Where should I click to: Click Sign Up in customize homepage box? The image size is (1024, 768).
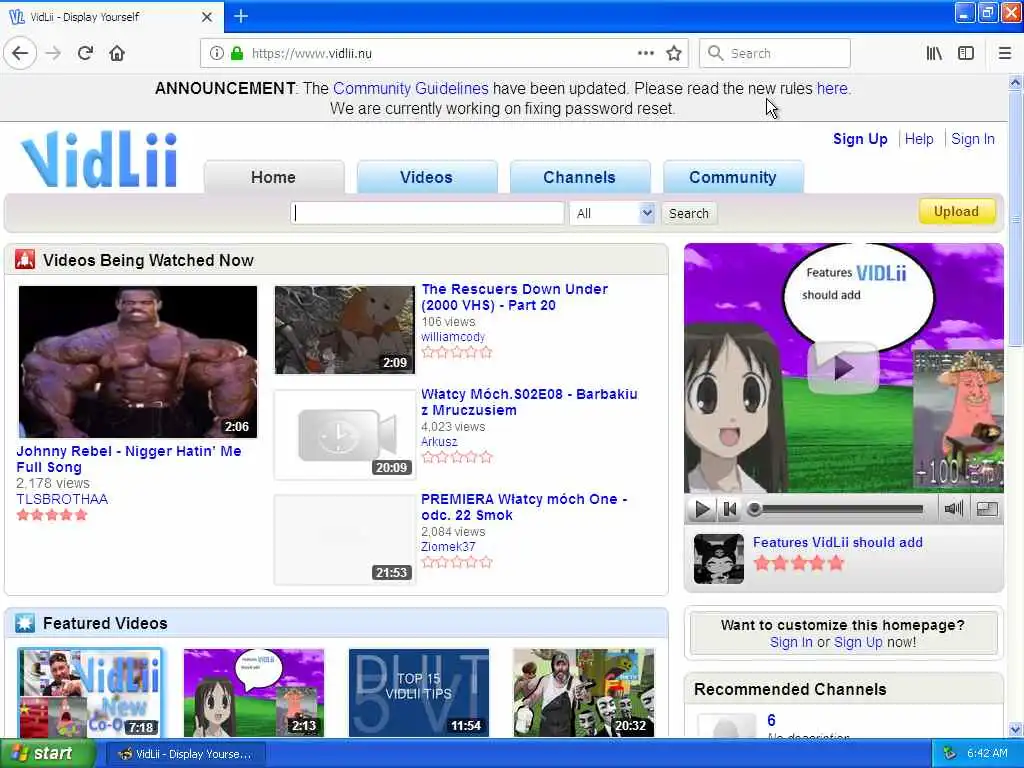point(858,642)
